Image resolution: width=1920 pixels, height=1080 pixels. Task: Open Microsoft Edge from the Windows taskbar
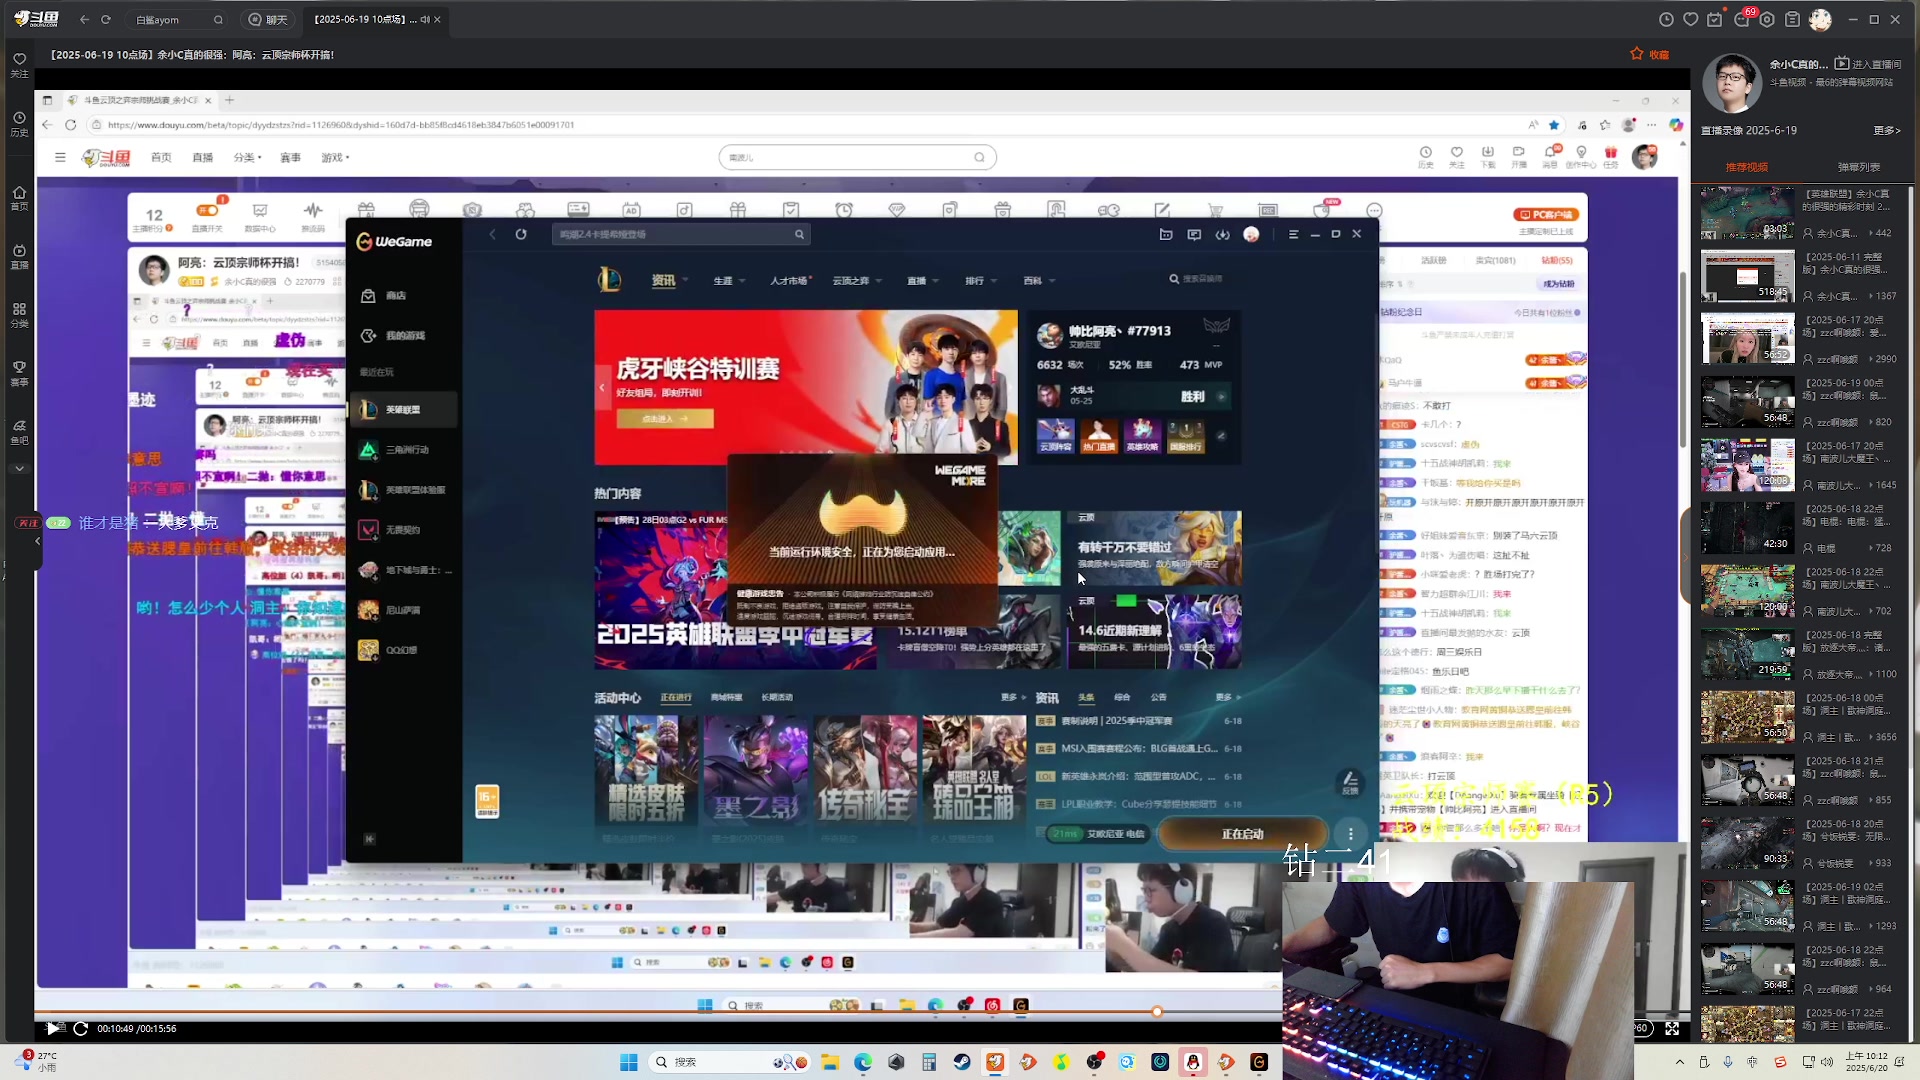(863, 1062)
